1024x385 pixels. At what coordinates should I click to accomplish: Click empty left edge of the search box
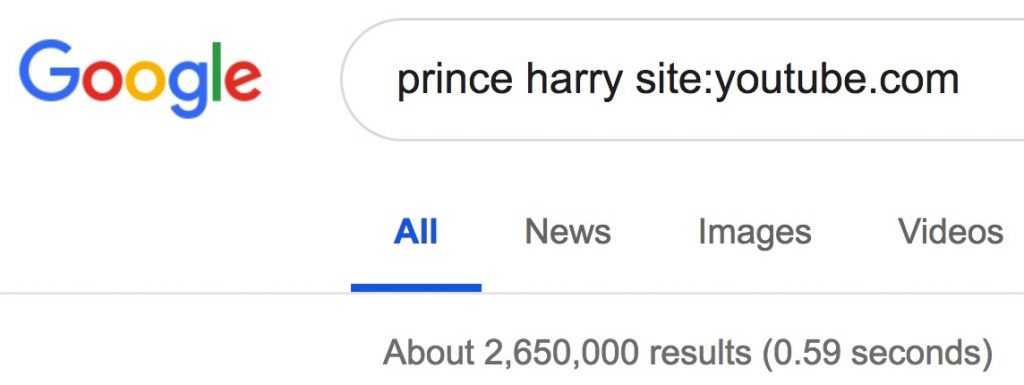tap(369, 79)
